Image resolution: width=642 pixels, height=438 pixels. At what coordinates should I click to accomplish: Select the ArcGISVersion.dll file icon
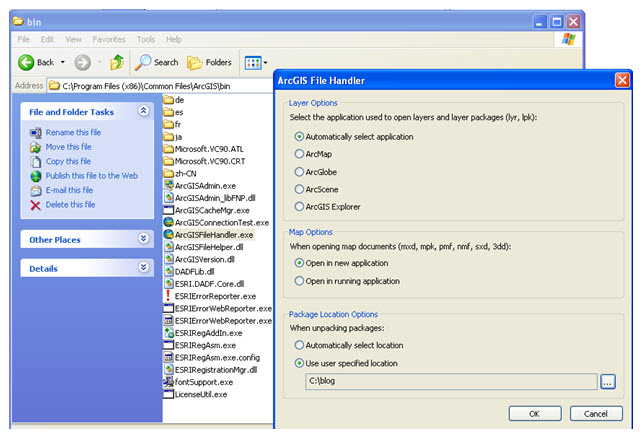(169, 259)
